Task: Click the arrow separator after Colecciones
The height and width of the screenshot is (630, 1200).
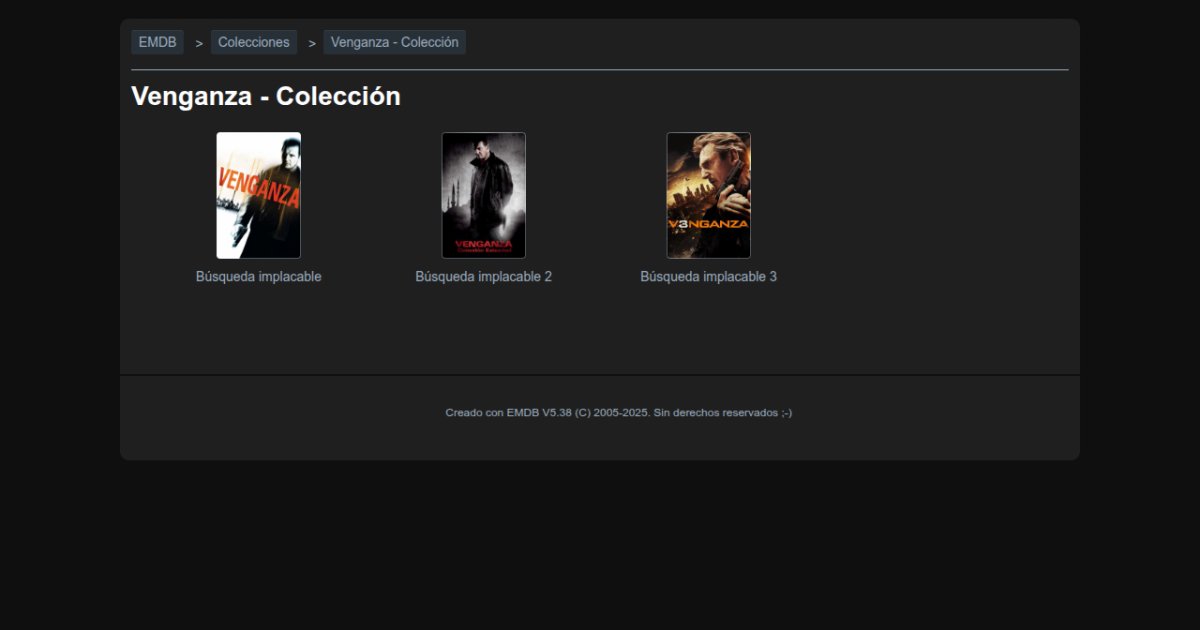Action: click(312, 43)
